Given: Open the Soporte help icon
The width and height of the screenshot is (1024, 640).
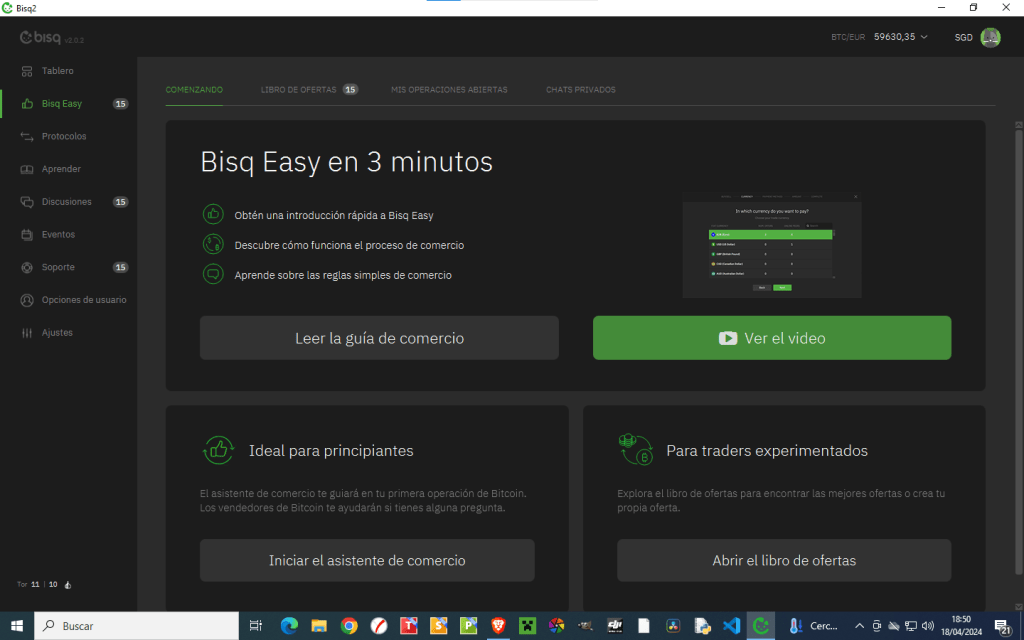Looking at the screenshot, I should tap(27, 267).
